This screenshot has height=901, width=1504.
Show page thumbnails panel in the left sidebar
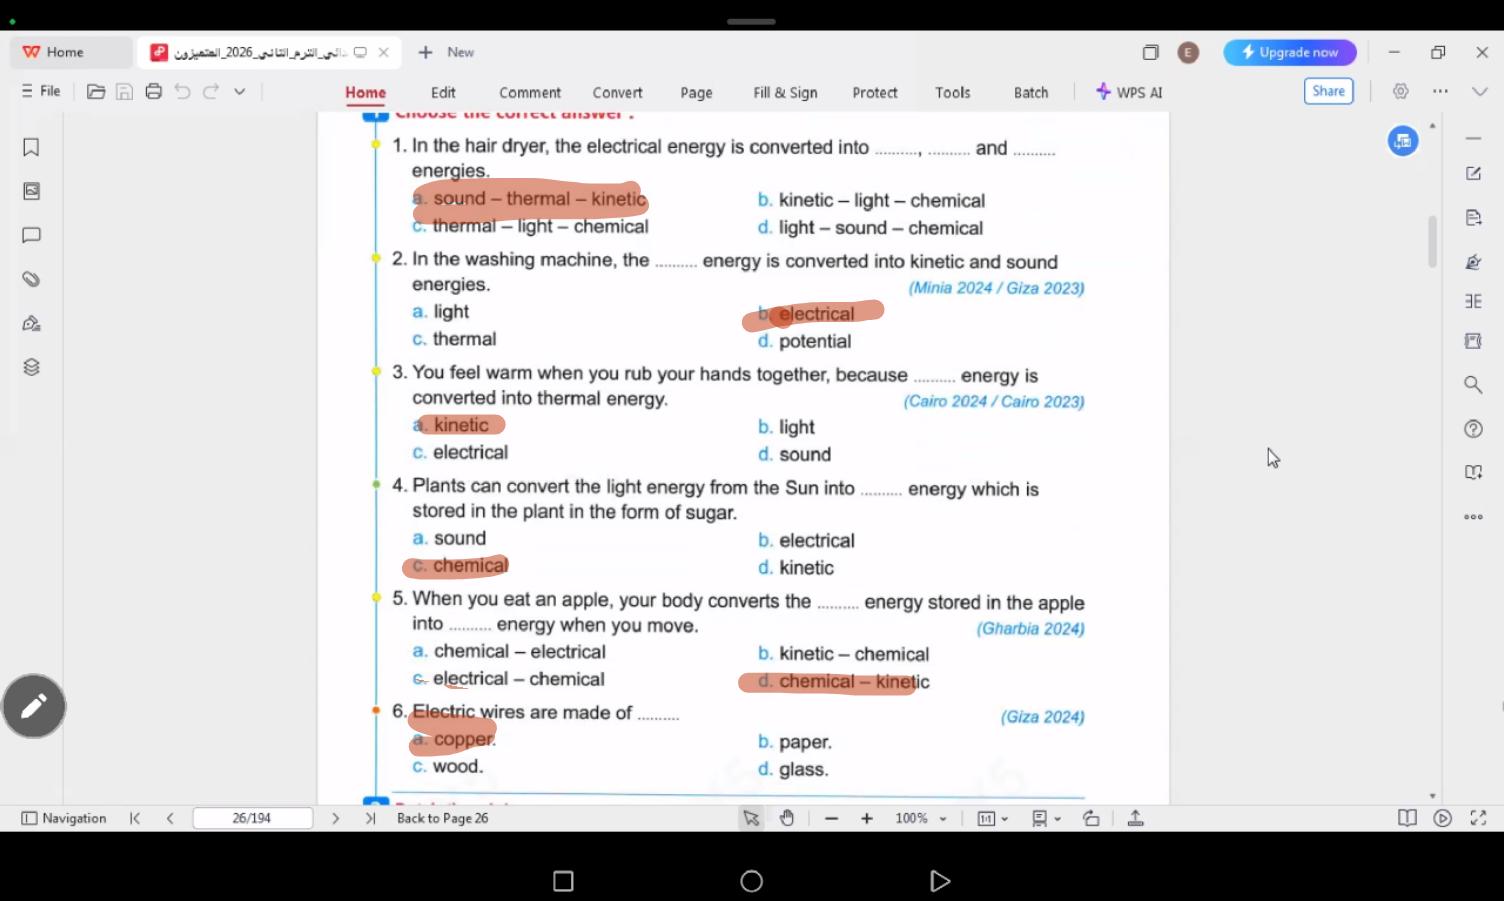tap(31, 191)
